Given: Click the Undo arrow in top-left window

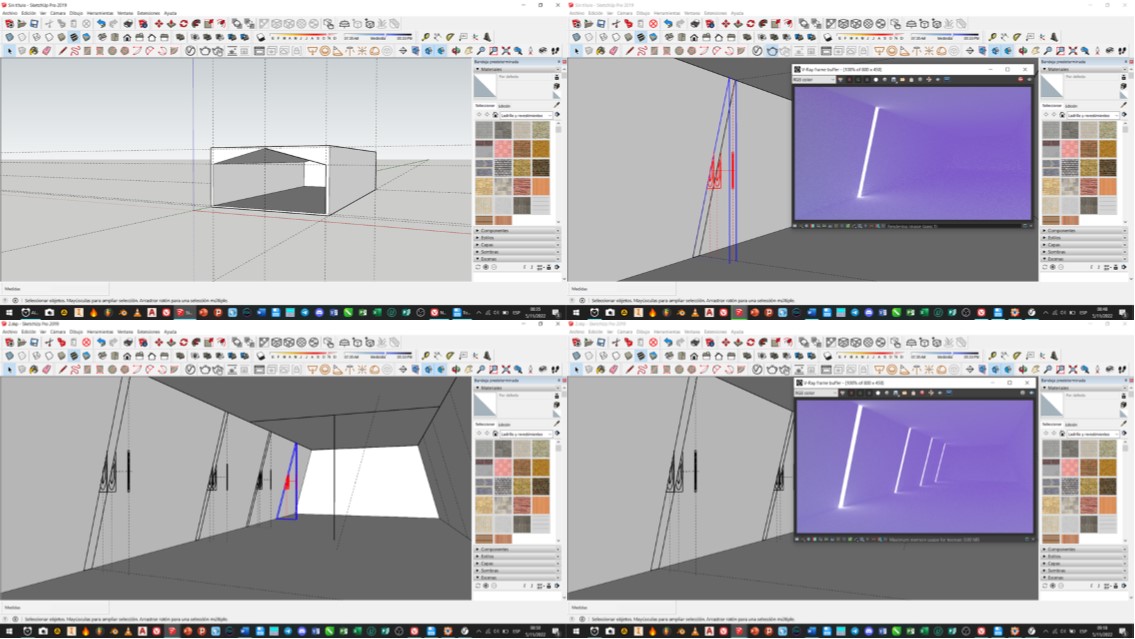Looking at the screenshot, I should 101,24.
